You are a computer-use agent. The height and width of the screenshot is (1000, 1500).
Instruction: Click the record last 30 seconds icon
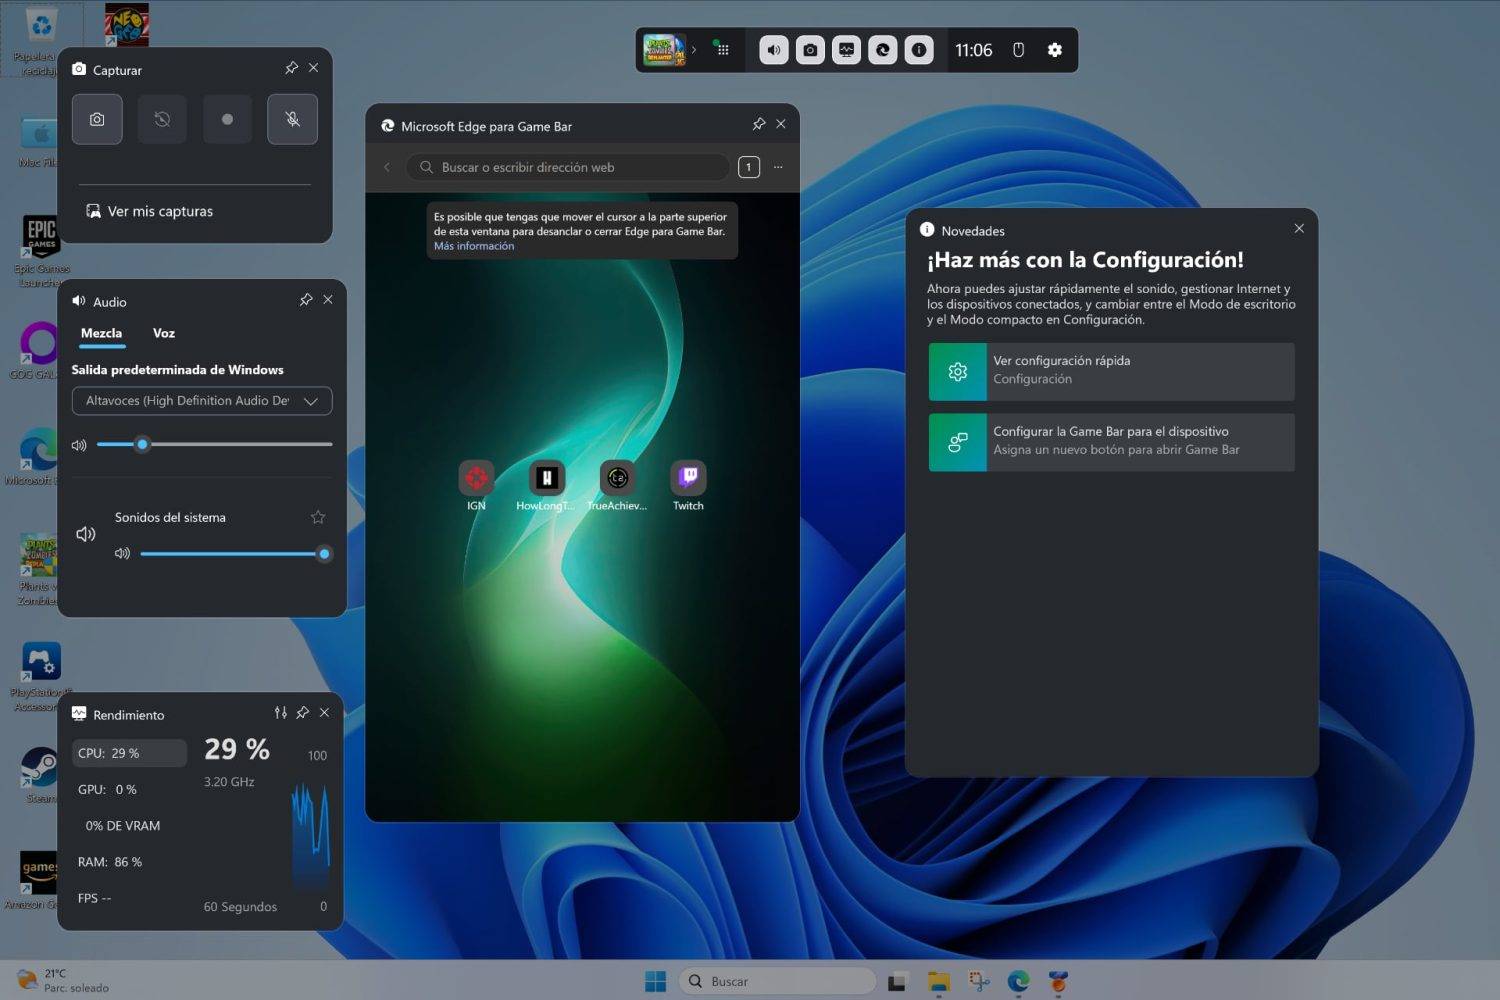162,119
